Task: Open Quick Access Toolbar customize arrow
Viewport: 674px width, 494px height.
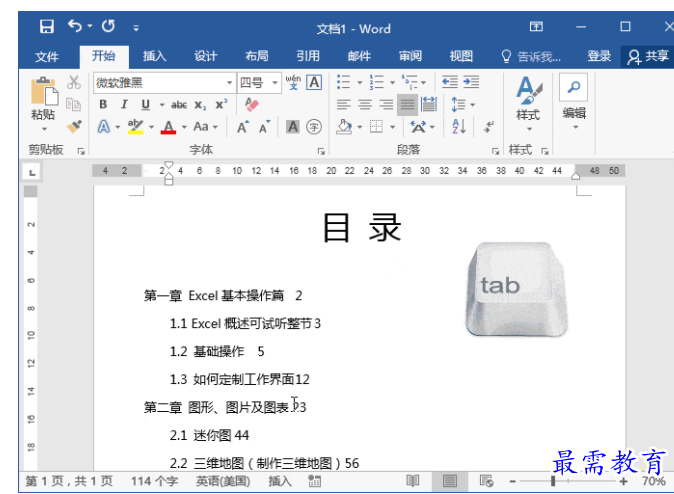Action: point(136,28)
